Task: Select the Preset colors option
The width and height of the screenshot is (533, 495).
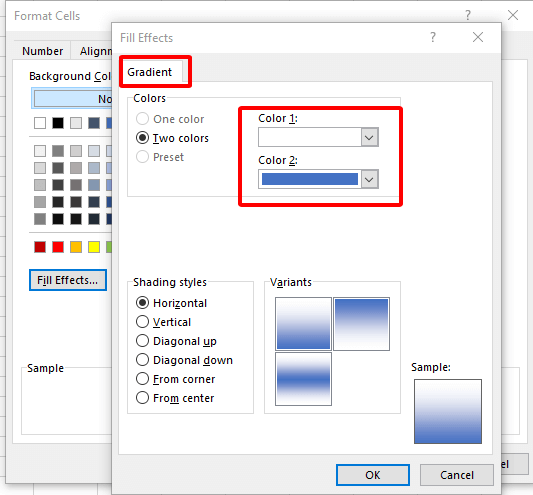Action: (x=142, y=157)
